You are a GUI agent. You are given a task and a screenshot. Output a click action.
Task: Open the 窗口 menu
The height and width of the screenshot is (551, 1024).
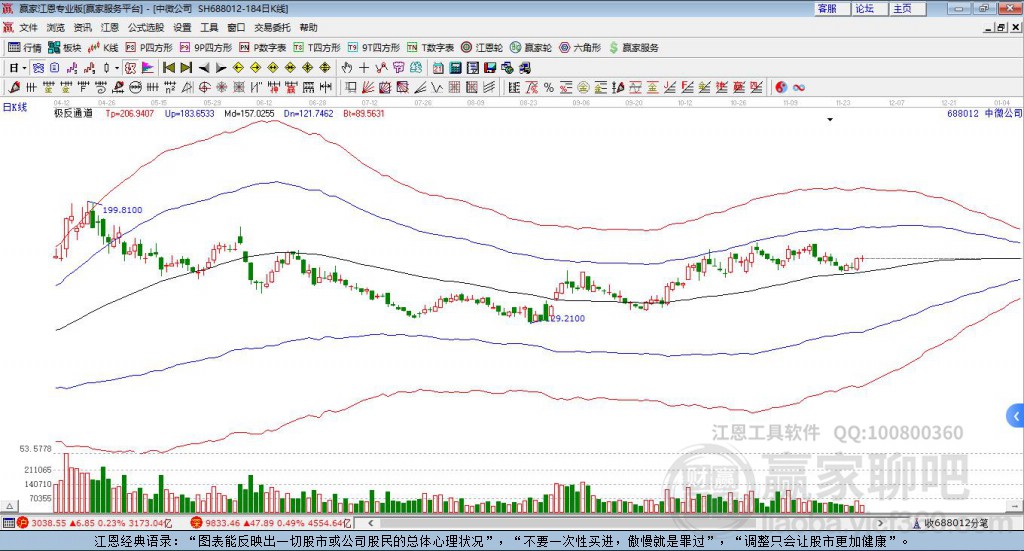(x=236, y=27)
